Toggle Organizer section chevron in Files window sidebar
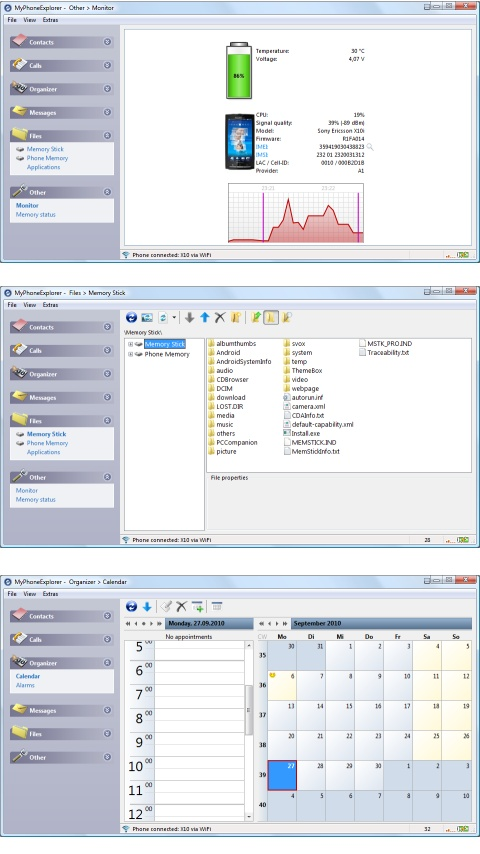 (107, 374)
